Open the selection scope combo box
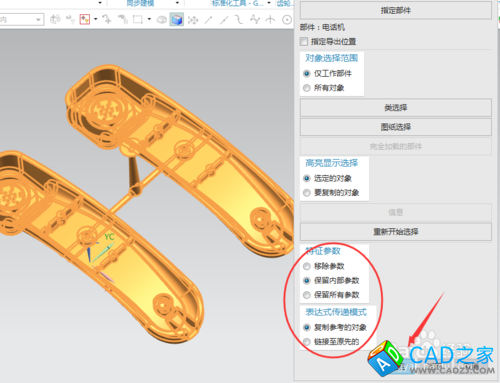 point(22,20)
